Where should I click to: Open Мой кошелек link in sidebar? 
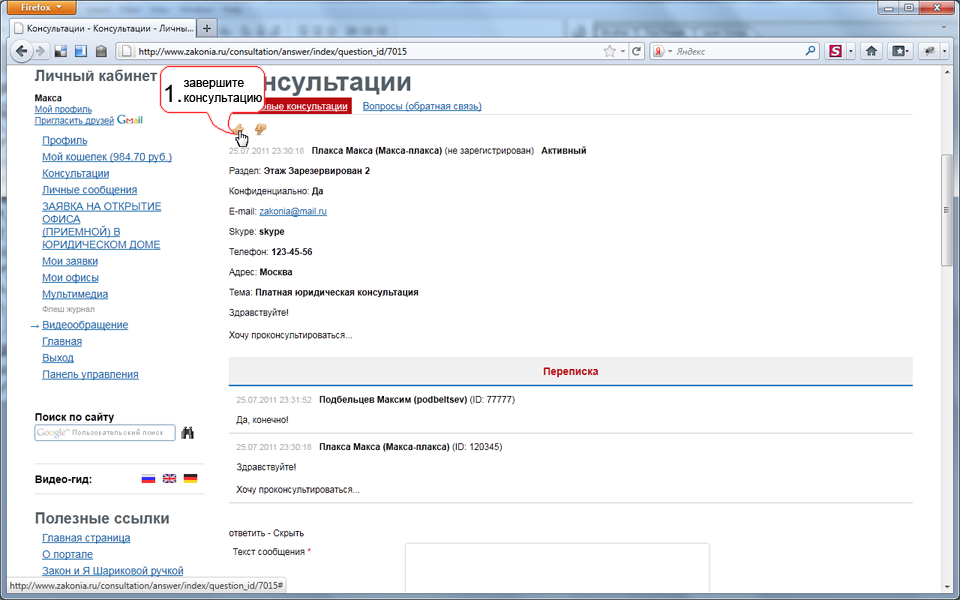tap(106, 157)
